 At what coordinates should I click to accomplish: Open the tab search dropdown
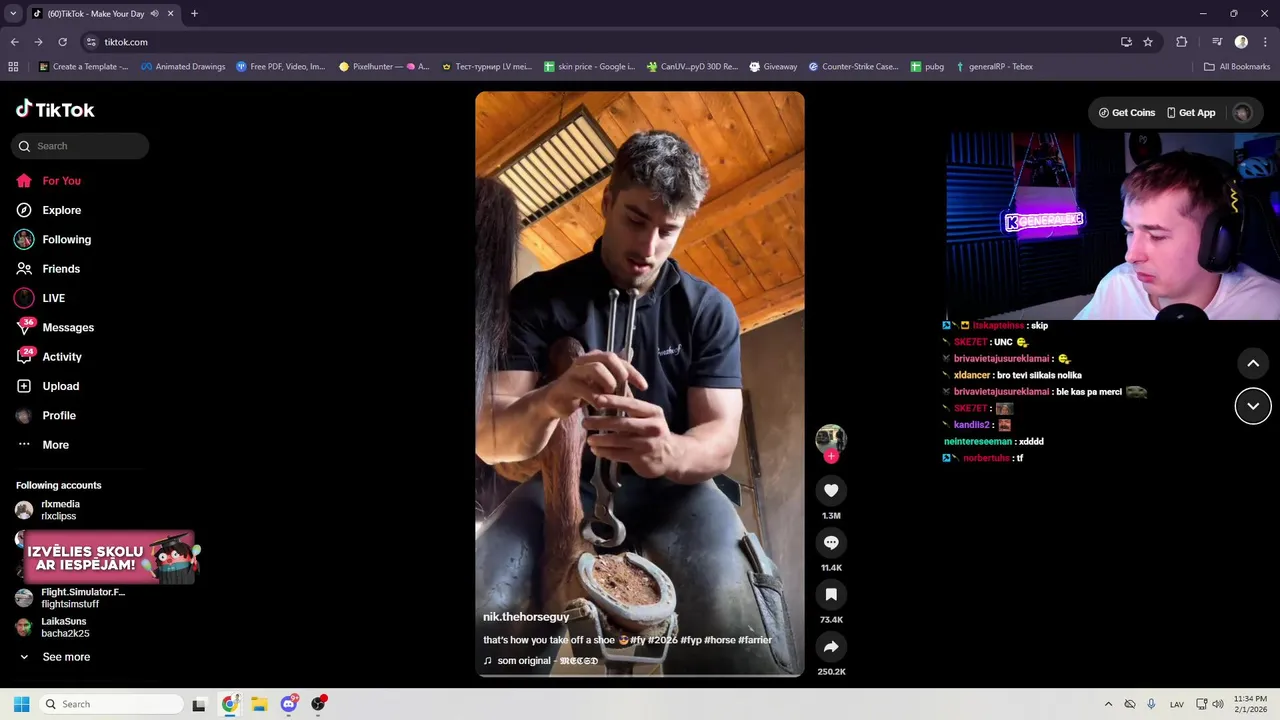click(x=13, y=14)
